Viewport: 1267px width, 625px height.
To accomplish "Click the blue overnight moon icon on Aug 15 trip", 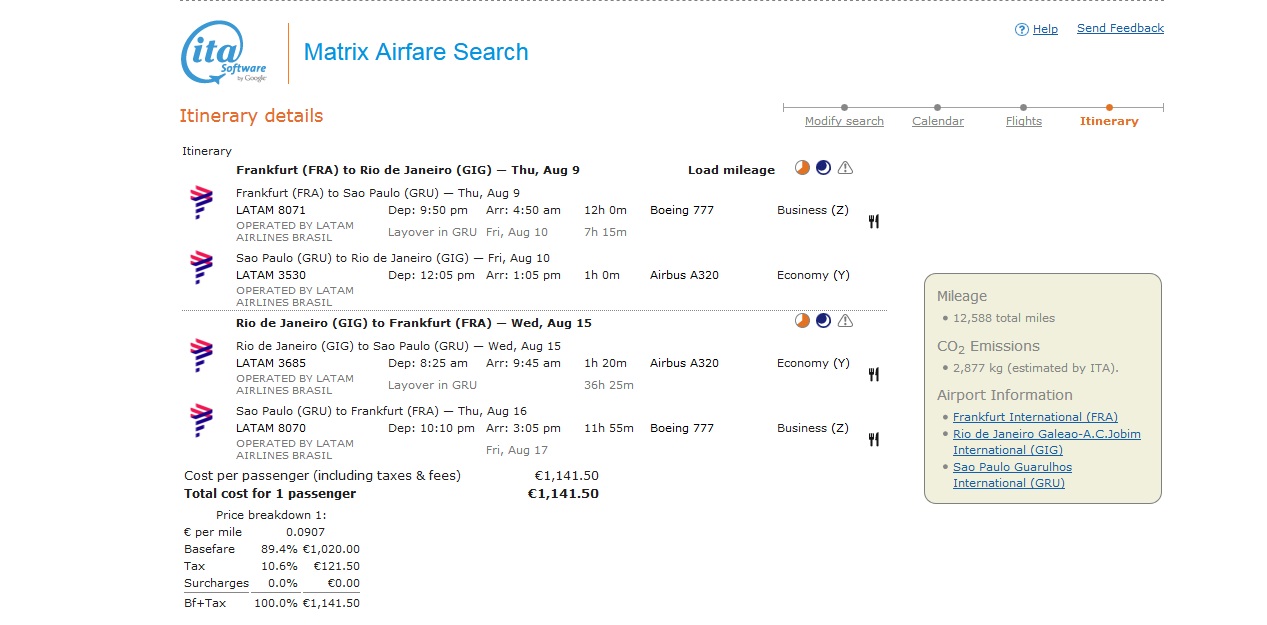I will [823, 321].
